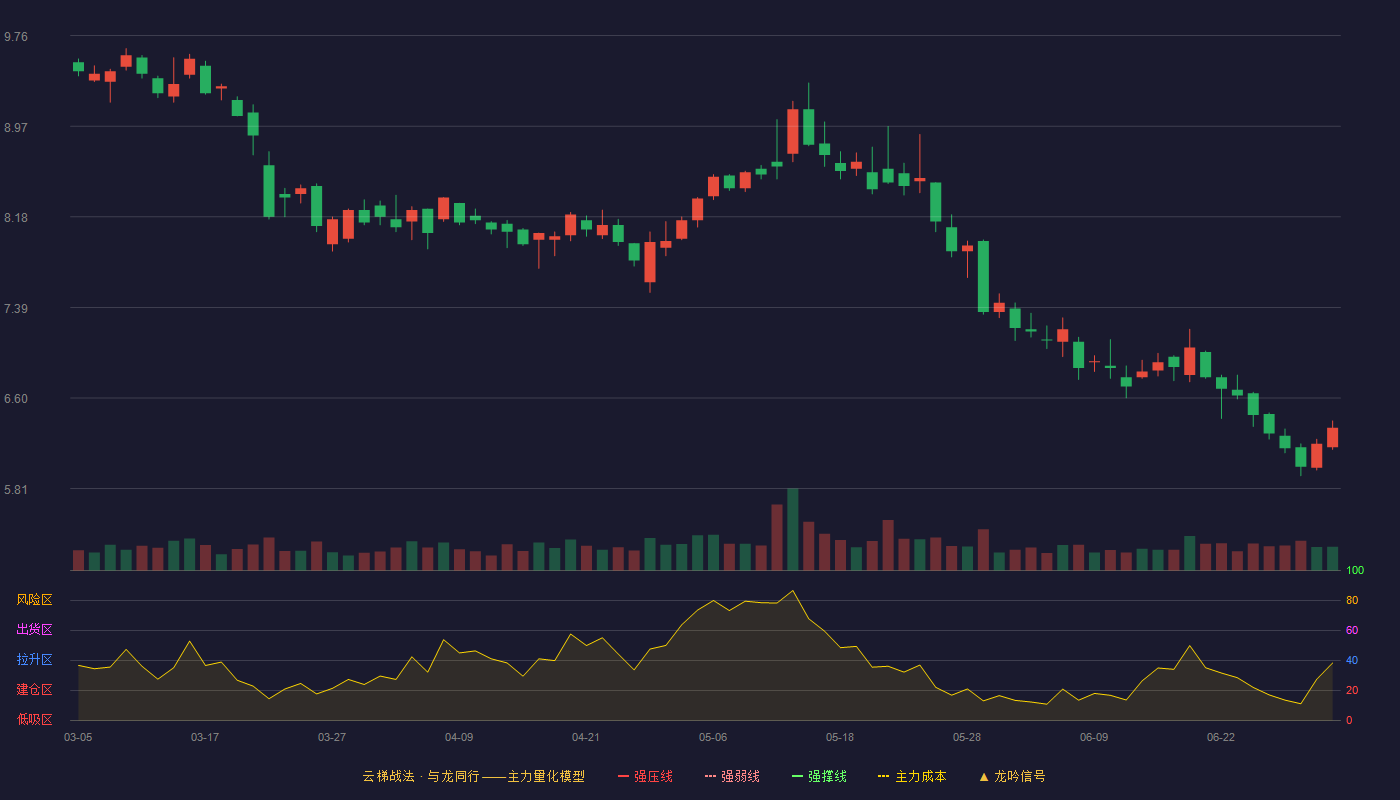Click the 8.97 price axis label
This screenshot has width=1400, height=800.
[16, 128]
